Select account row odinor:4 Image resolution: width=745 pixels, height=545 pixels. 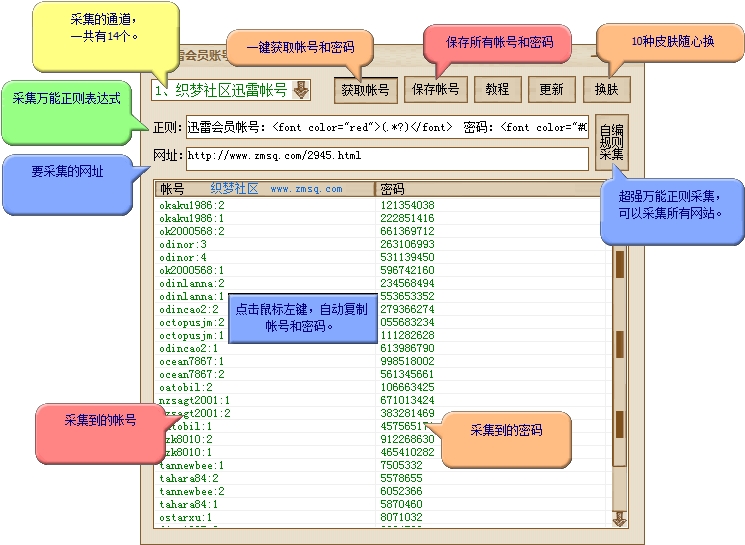click(183, 257)
